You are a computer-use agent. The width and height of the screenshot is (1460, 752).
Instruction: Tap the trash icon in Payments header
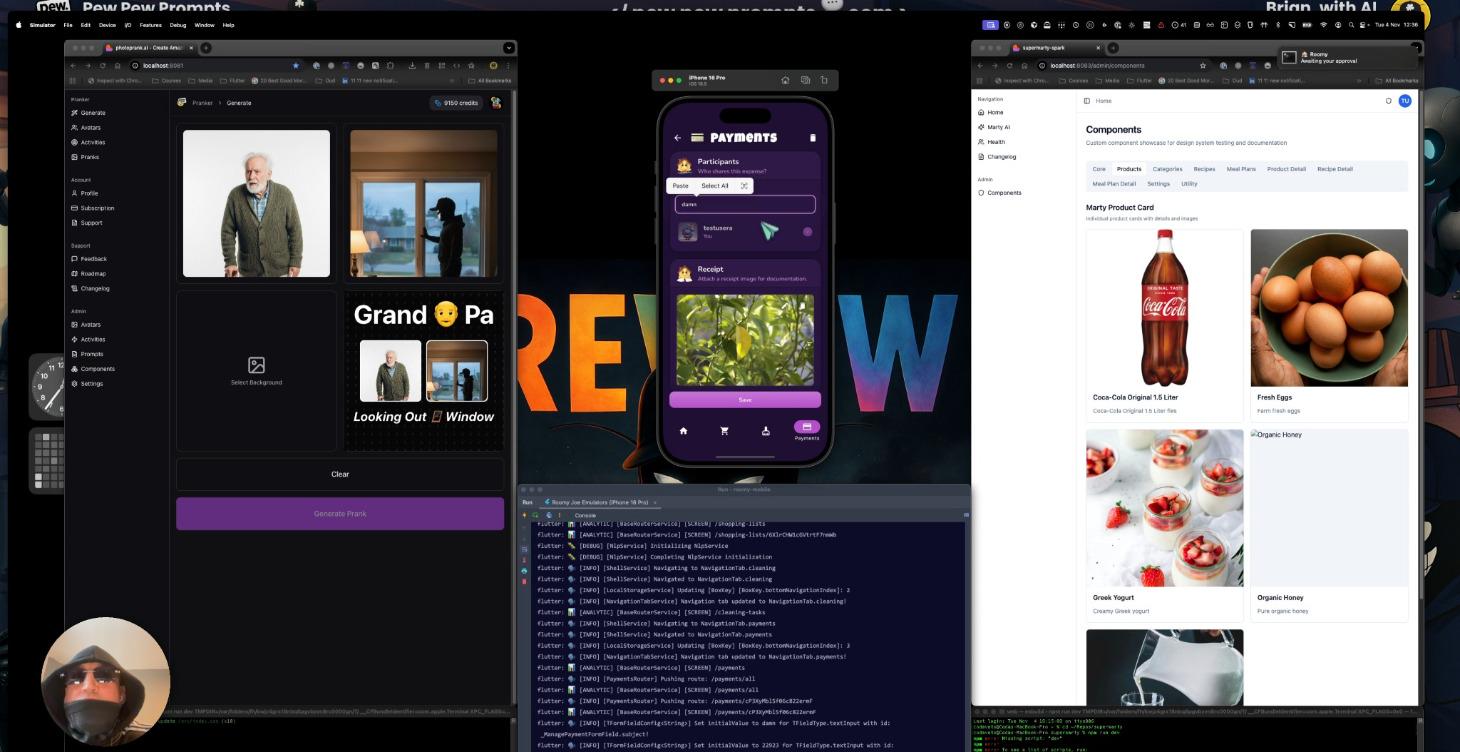coord(812,138)
